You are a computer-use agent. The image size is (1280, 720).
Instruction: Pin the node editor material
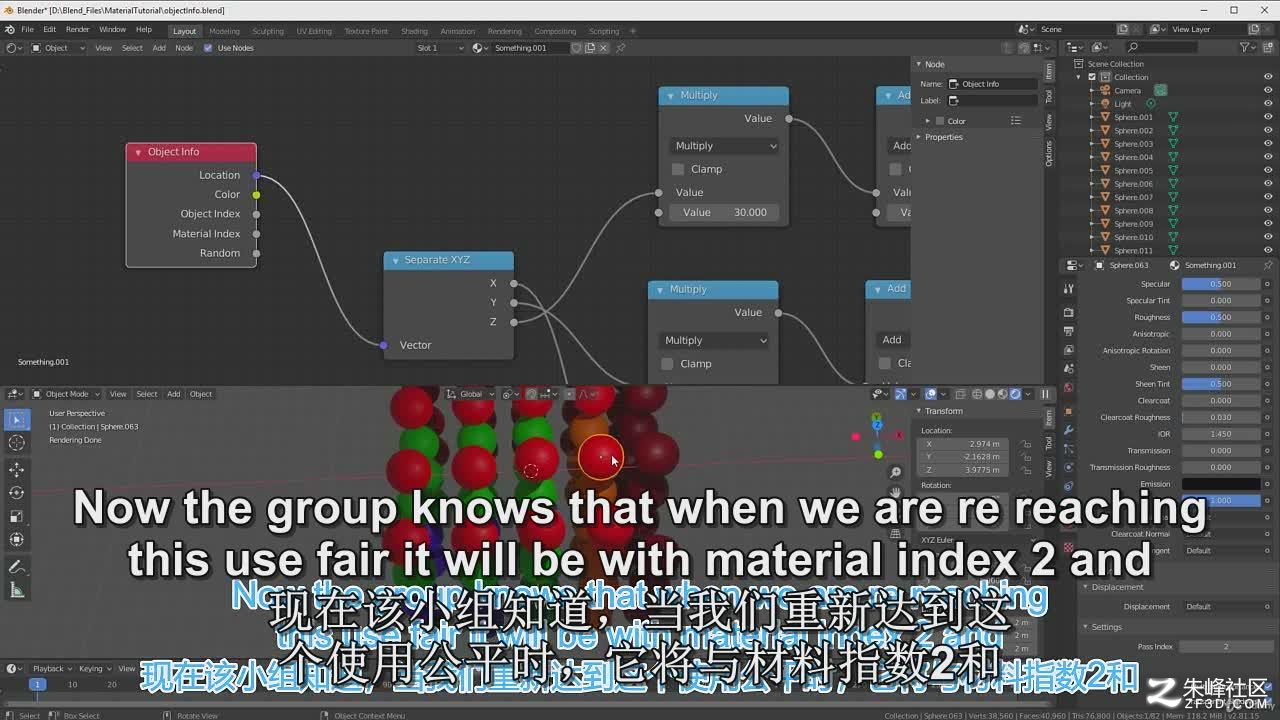click(x=620, y=48)
